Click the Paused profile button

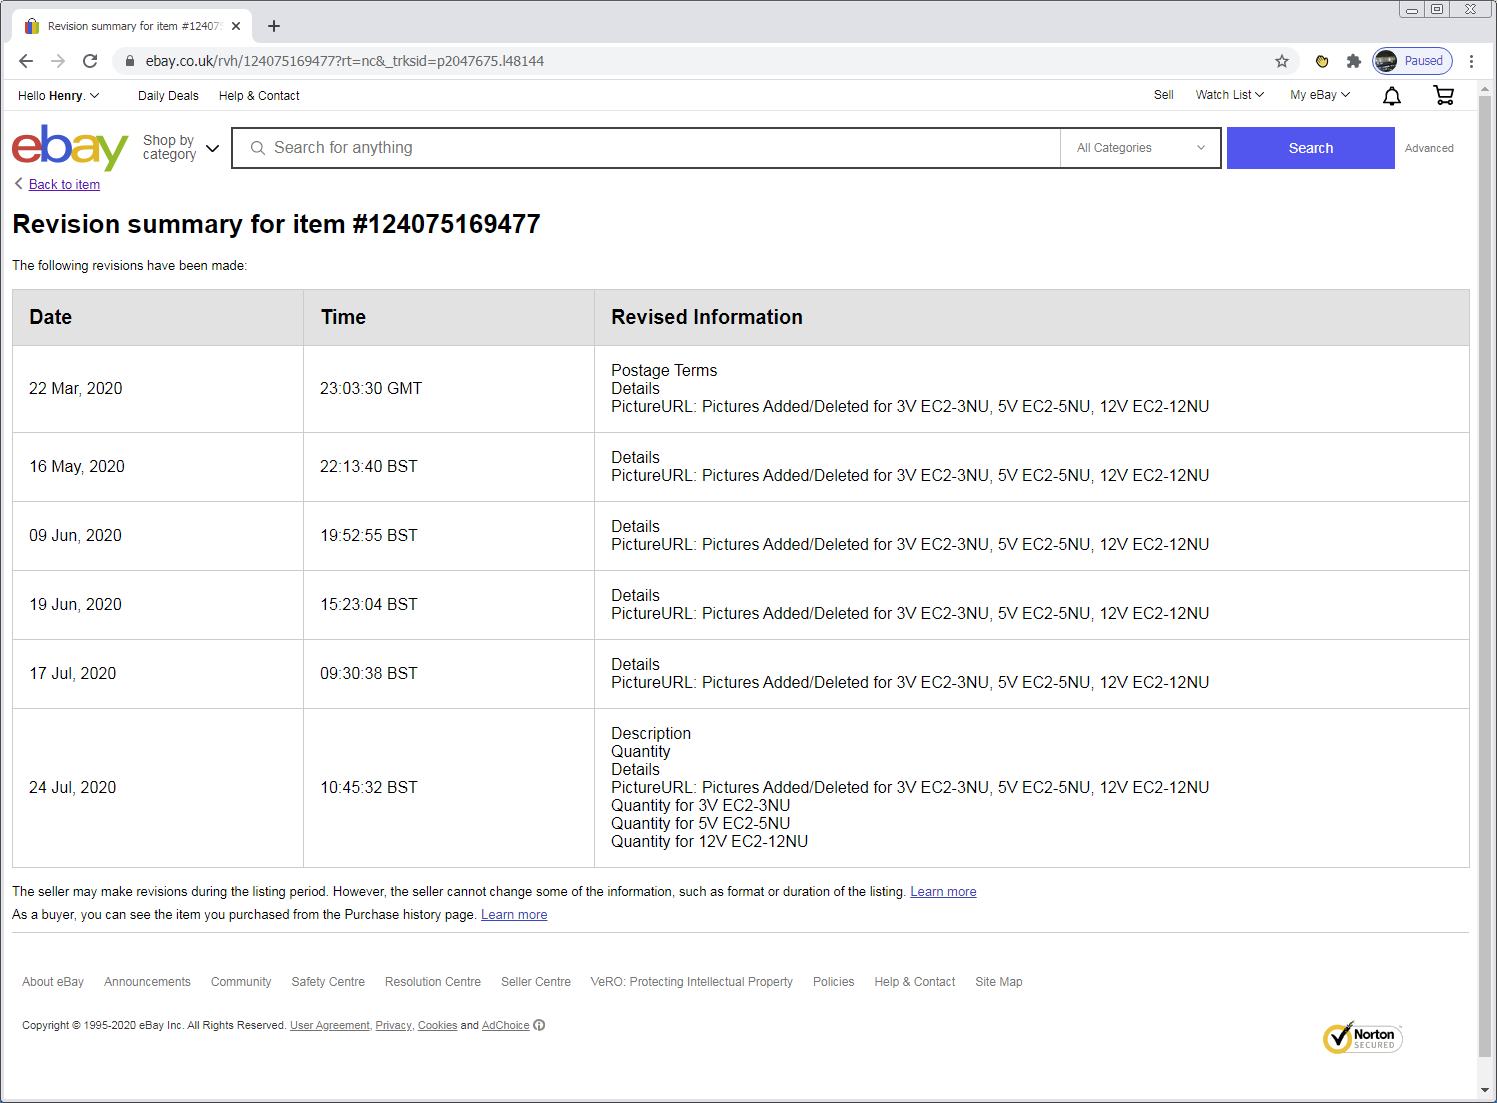click(x=1412, y=61)
